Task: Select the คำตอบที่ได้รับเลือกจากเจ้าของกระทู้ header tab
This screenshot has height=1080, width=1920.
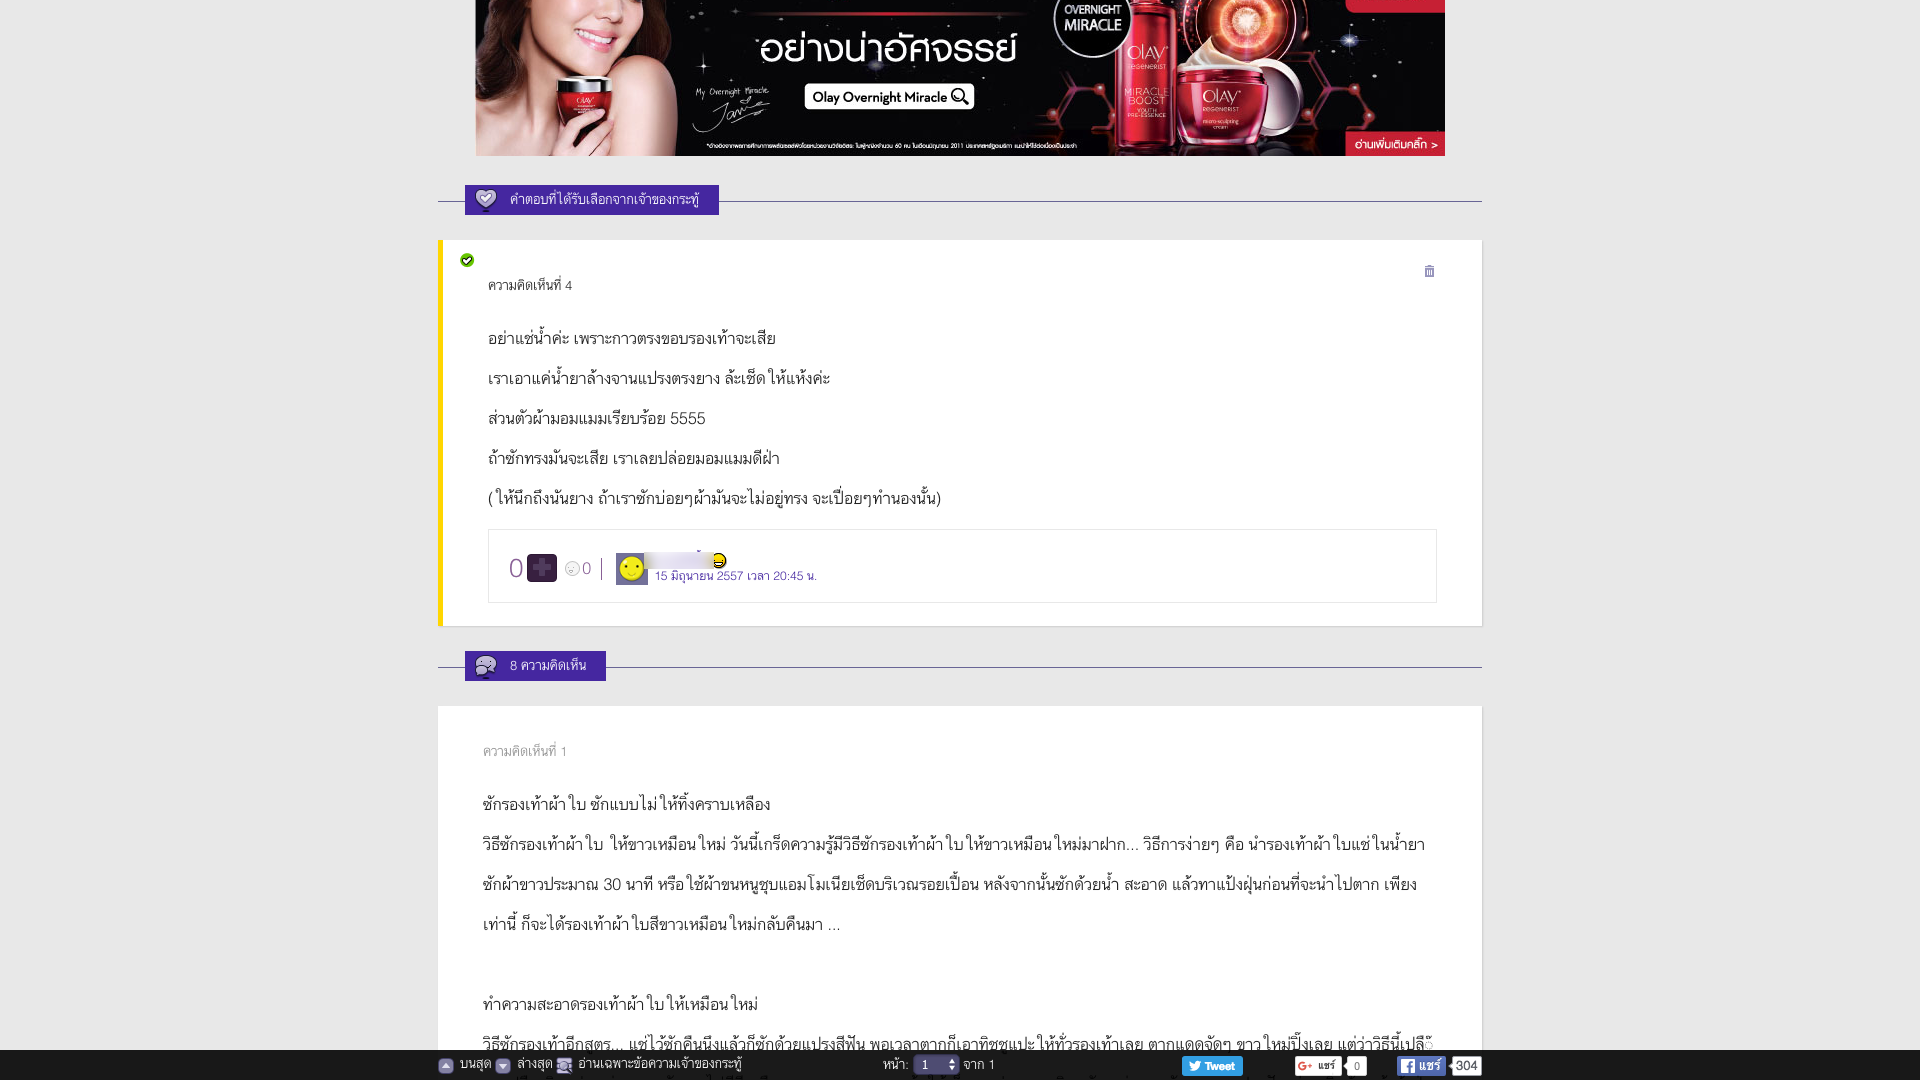Action: click(592, 200)
